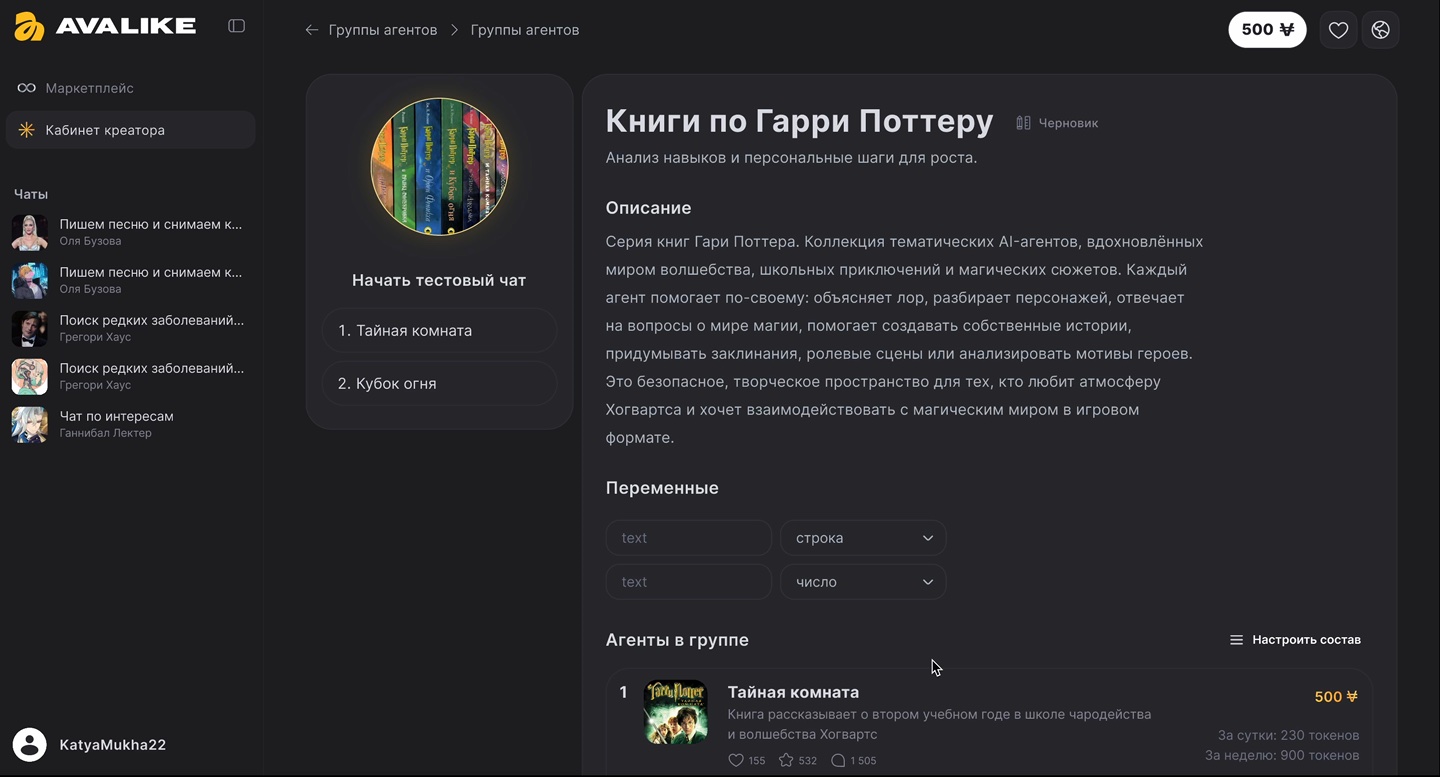Viewport: 1440px width, 777px height.
Task: Open the language globe icon
Action: 1381,30
